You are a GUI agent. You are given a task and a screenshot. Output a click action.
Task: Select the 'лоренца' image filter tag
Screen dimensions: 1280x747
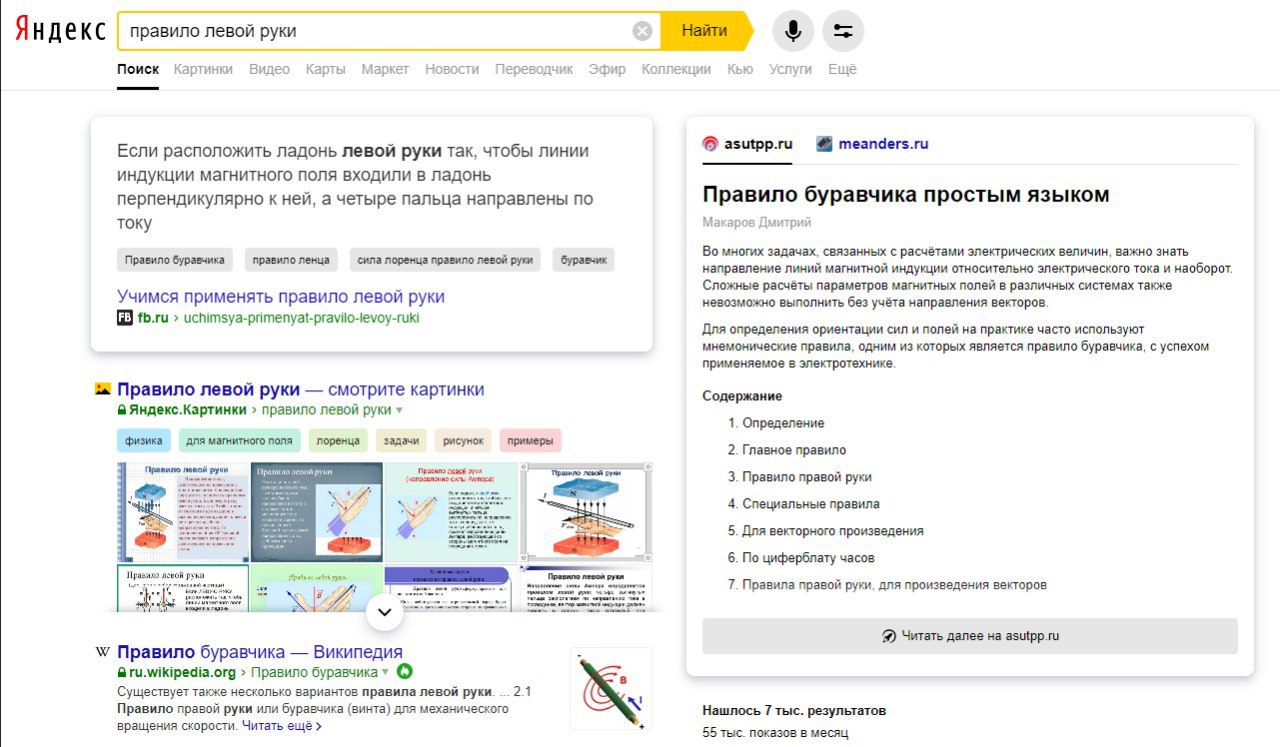[339, 441]
